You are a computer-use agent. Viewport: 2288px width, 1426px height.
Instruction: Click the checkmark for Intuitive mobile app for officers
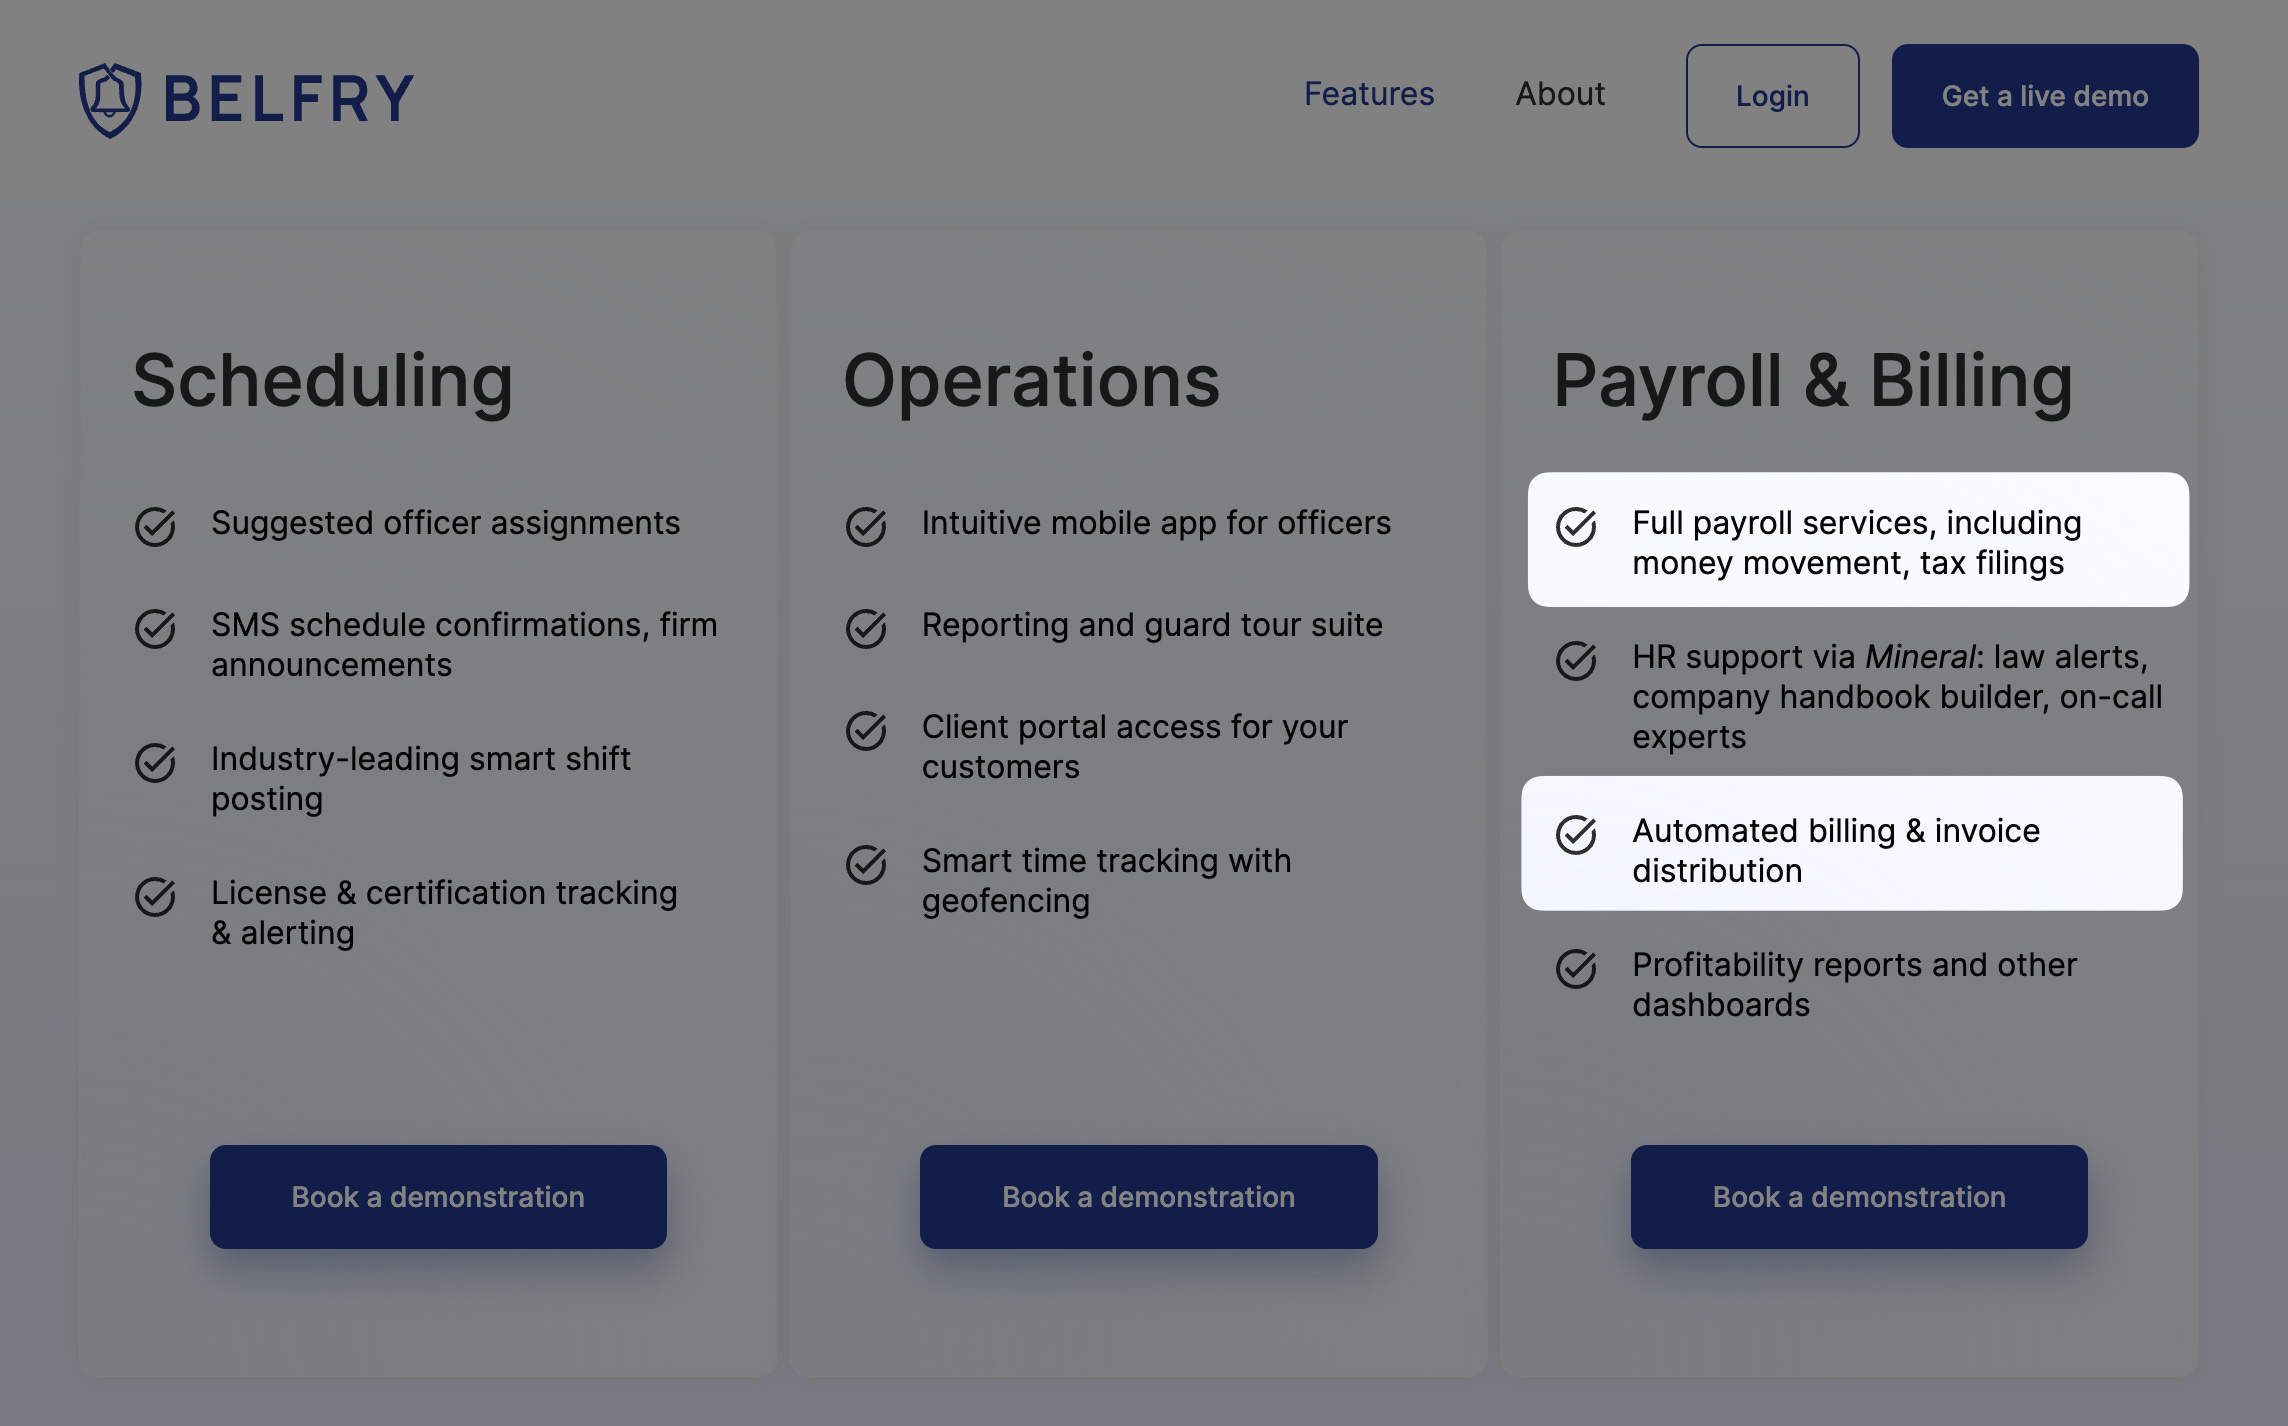(x=867, y=527)
